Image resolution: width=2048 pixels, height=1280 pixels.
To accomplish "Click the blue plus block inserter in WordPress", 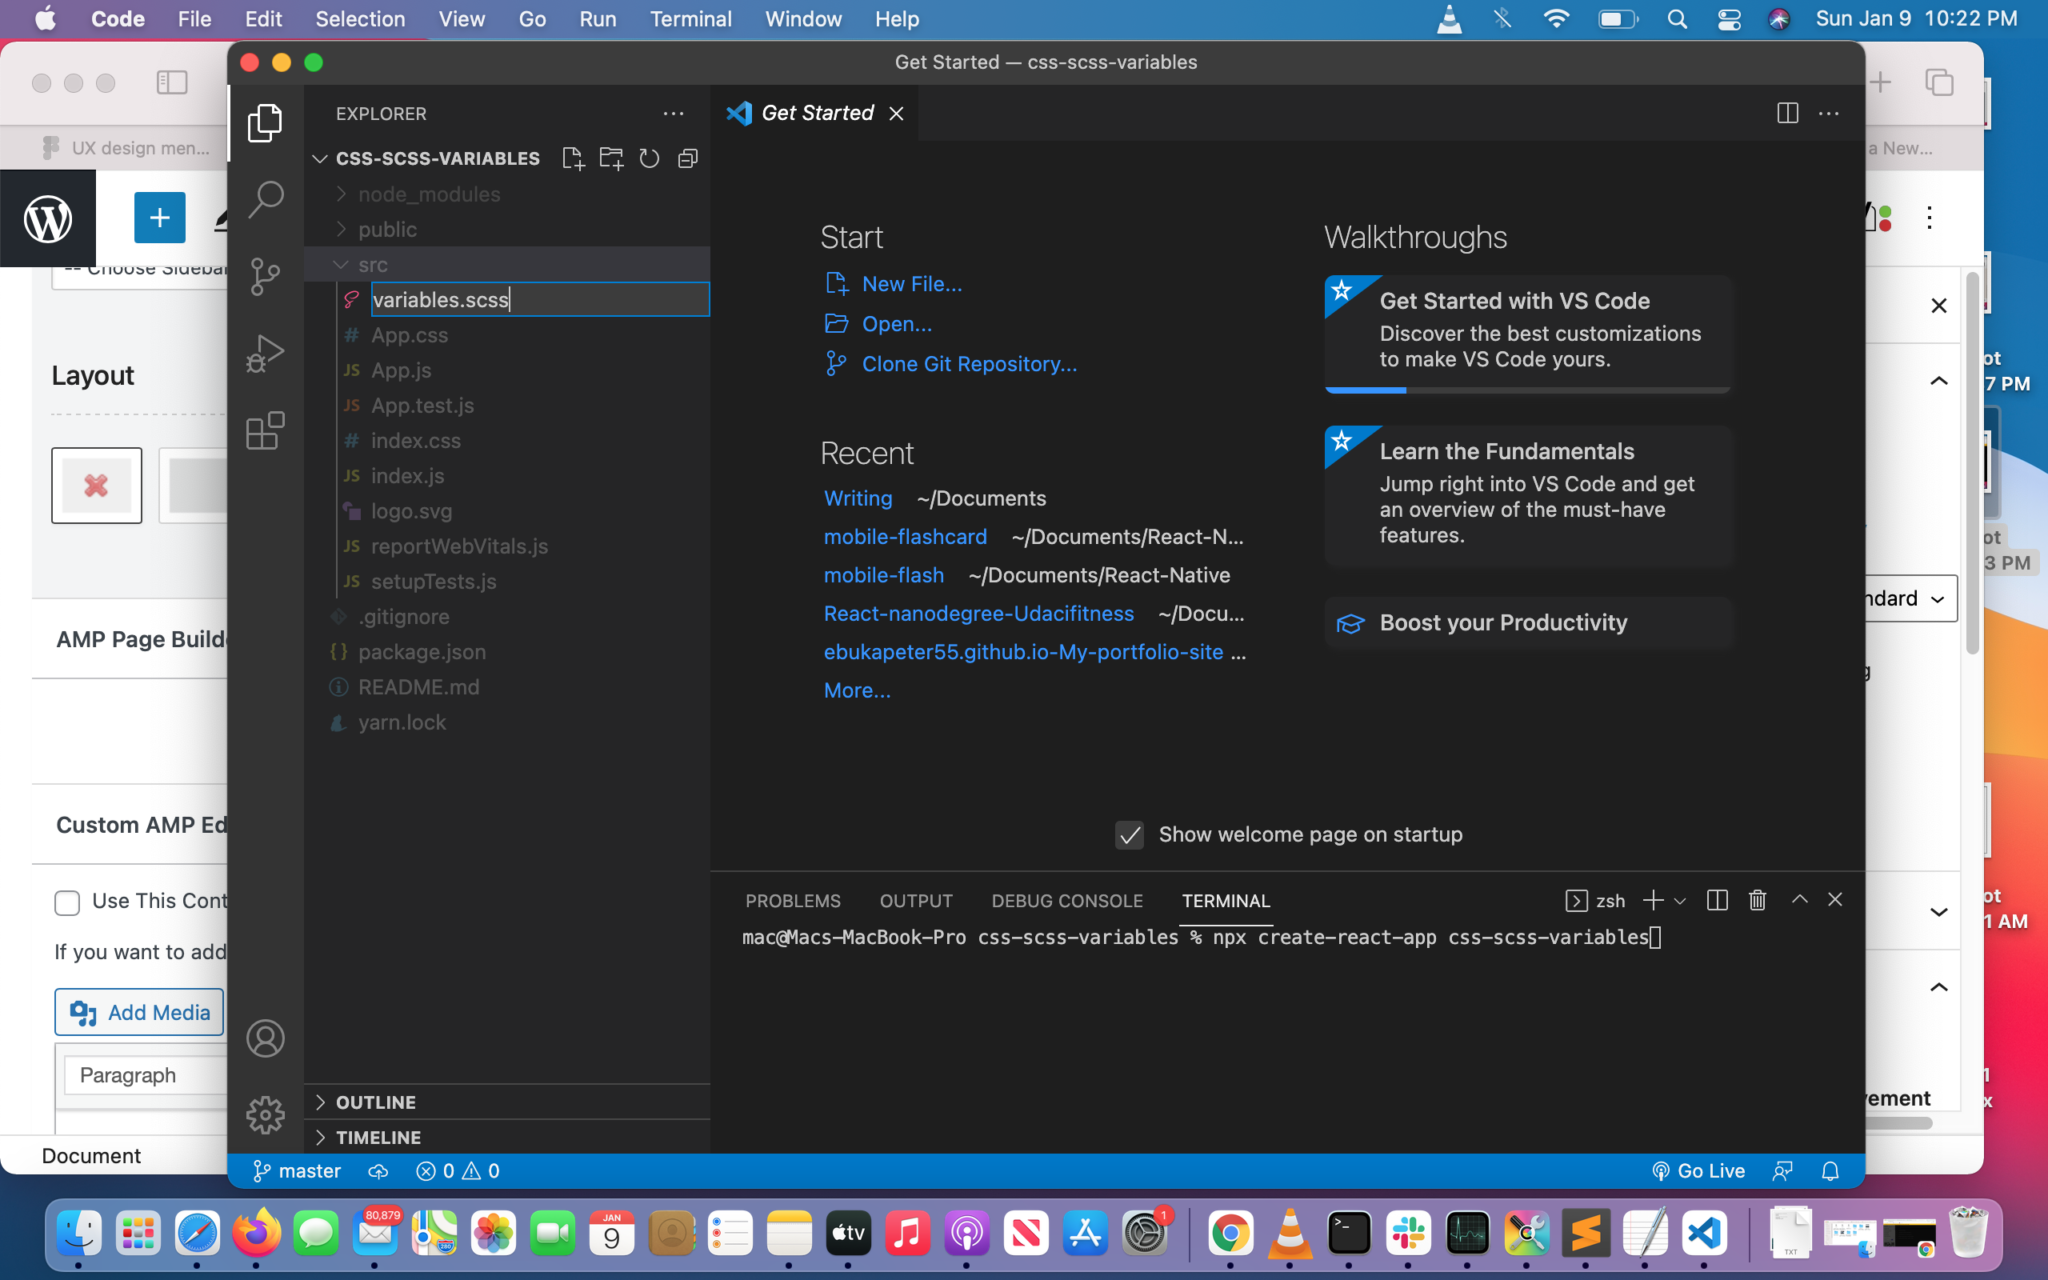I will click(x=160, y=218).
